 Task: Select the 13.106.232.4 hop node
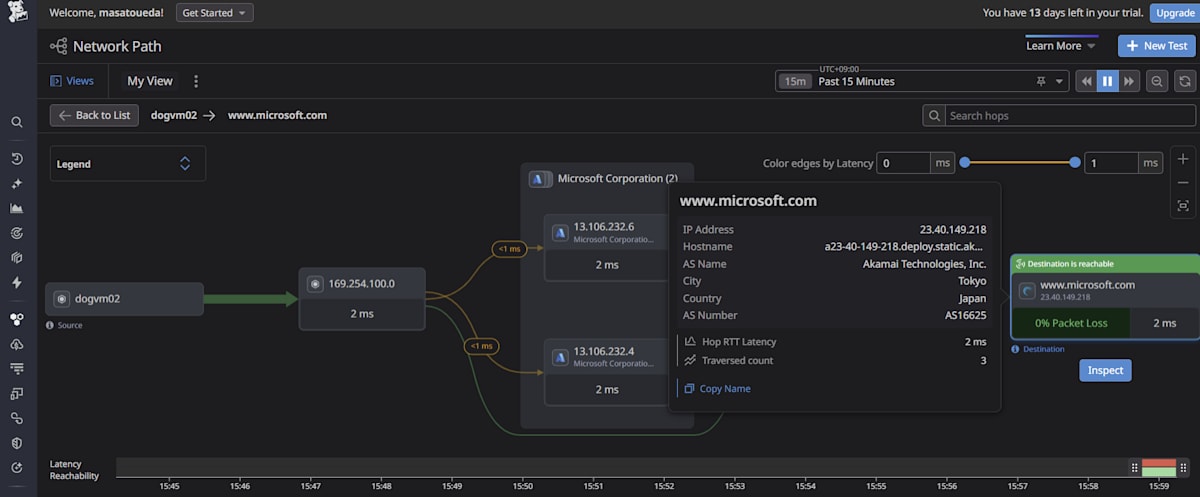click(606, 372)
